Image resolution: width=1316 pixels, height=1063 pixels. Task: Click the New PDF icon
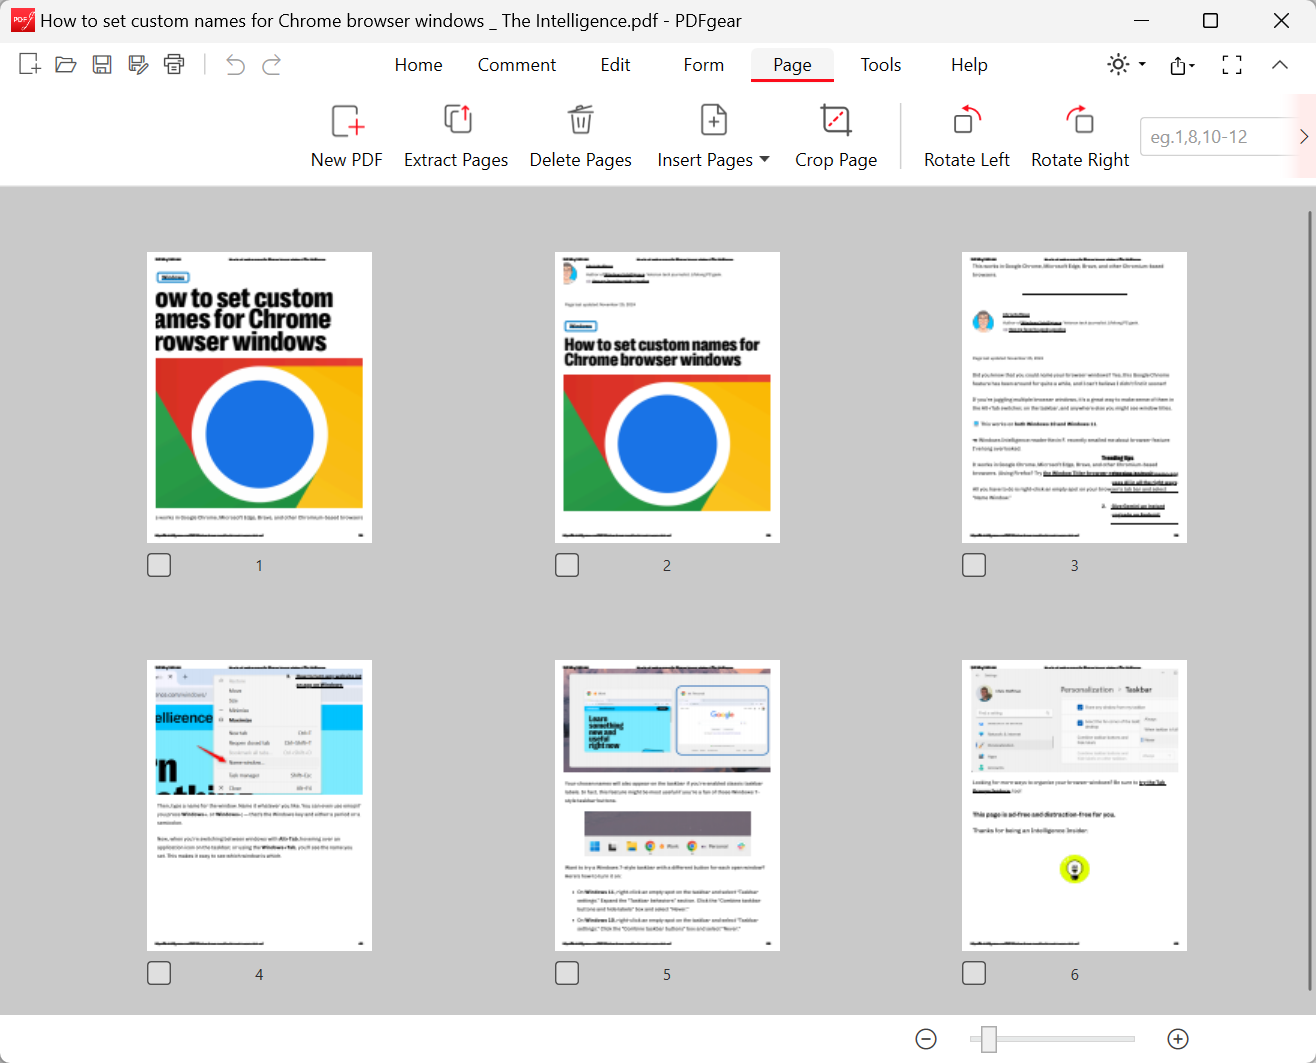click(x=347, y=121)
